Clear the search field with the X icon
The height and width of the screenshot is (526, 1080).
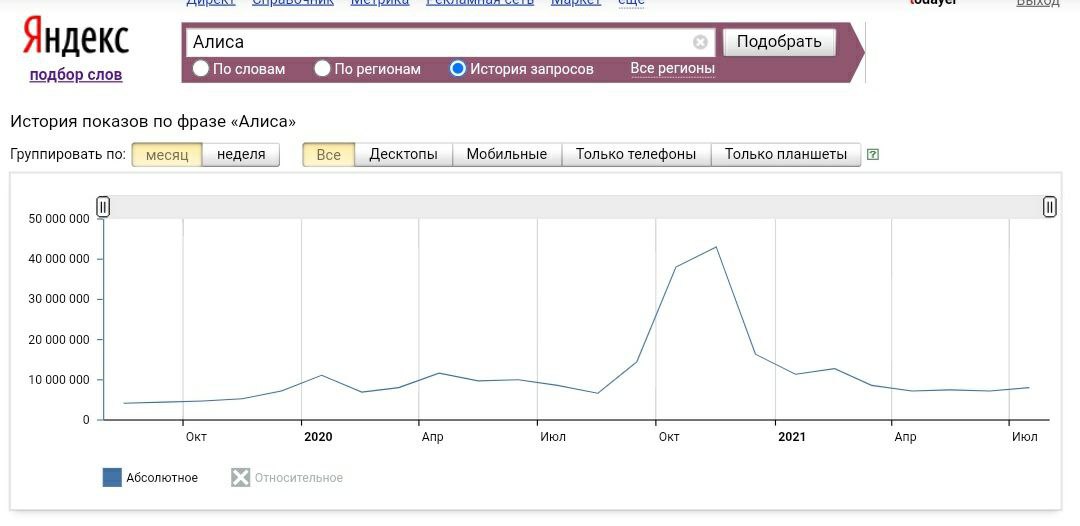point(700,42)
